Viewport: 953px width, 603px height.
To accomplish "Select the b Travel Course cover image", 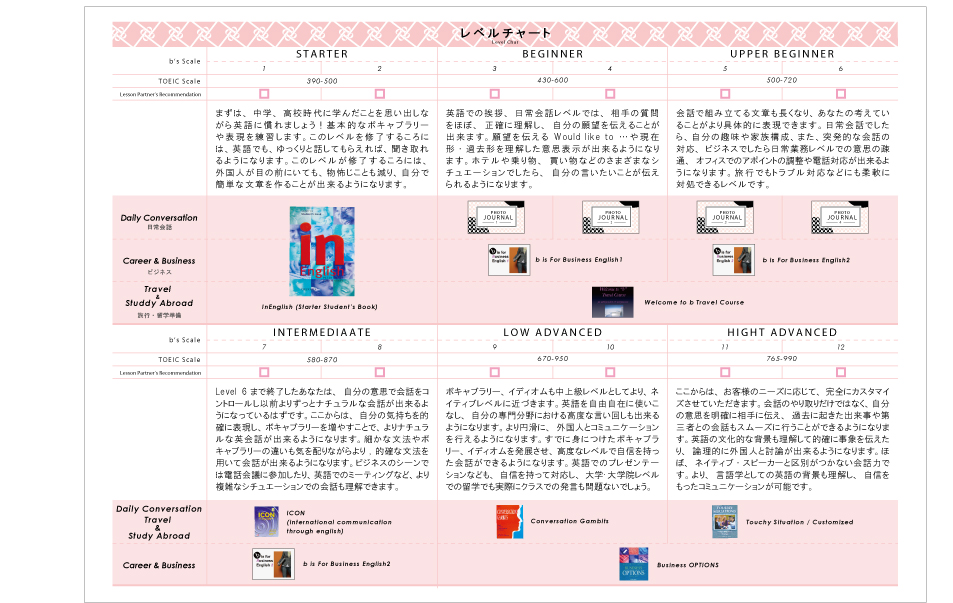I will [613, 302].
